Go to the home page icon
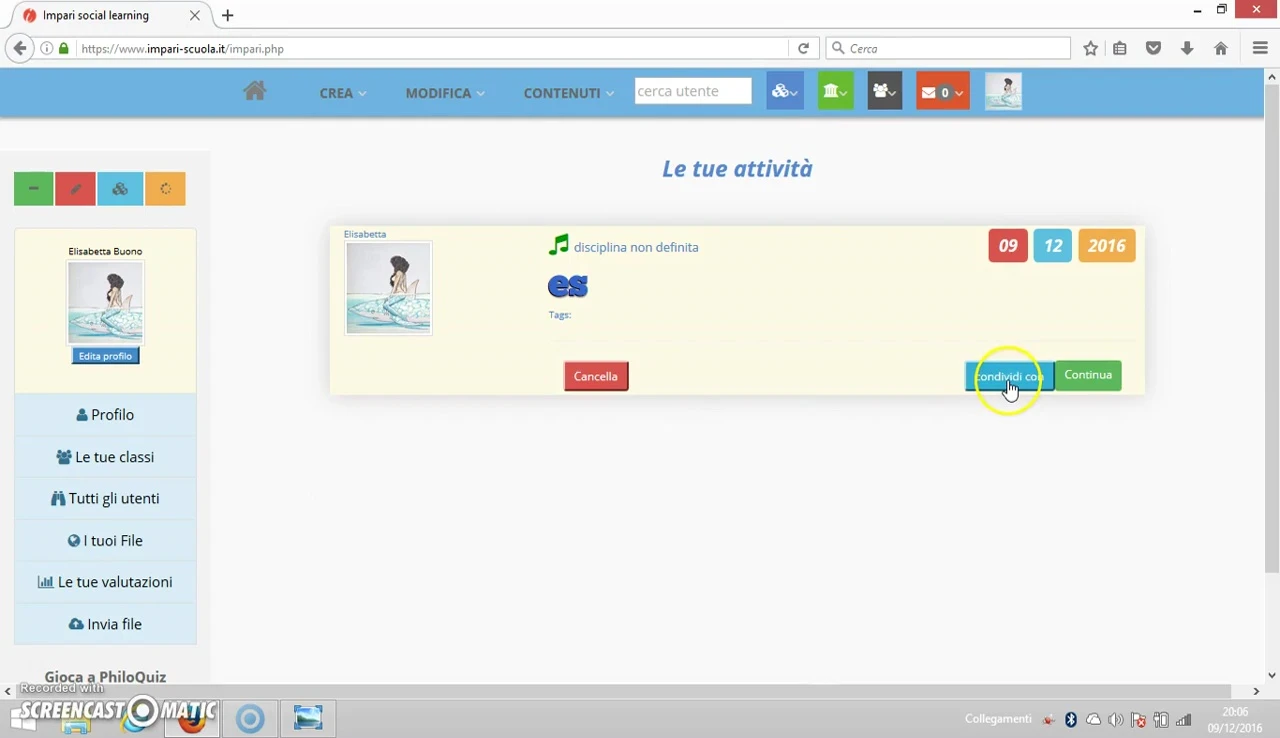1280x738 pixels. [254, 92]
